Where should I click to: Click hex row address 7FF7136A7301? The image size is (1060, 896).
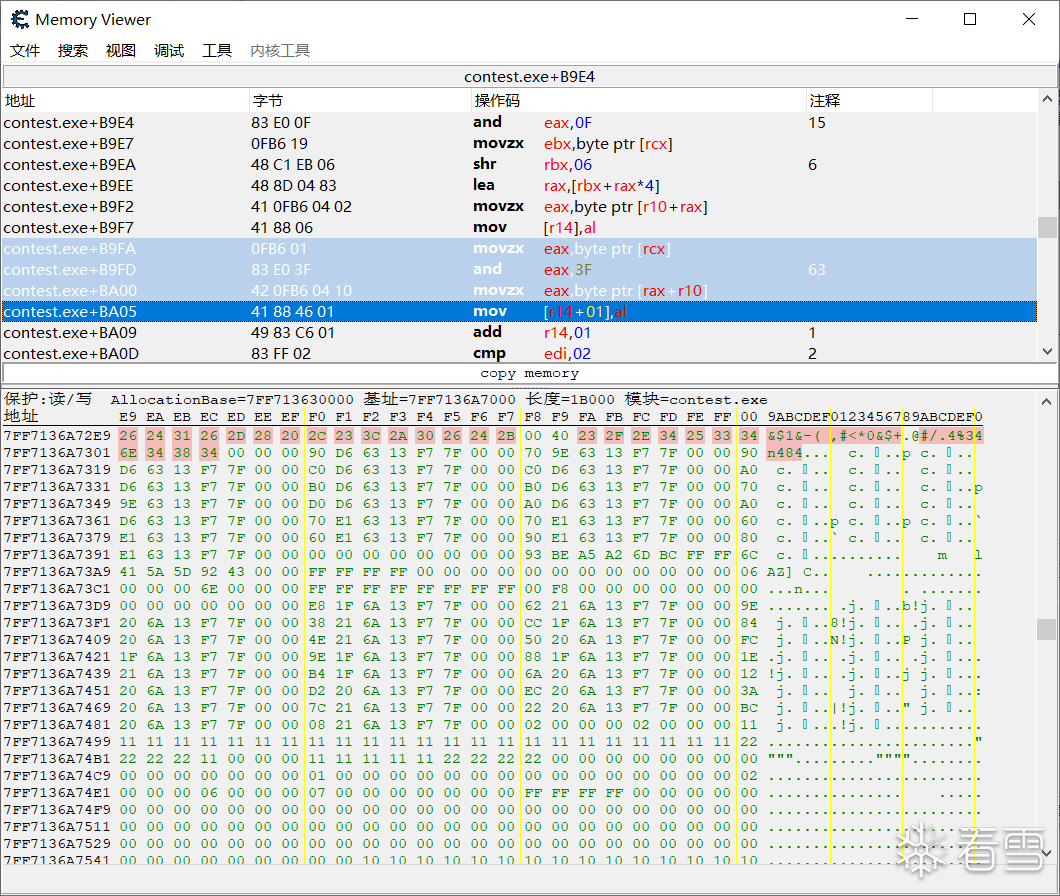pos(57,453)
